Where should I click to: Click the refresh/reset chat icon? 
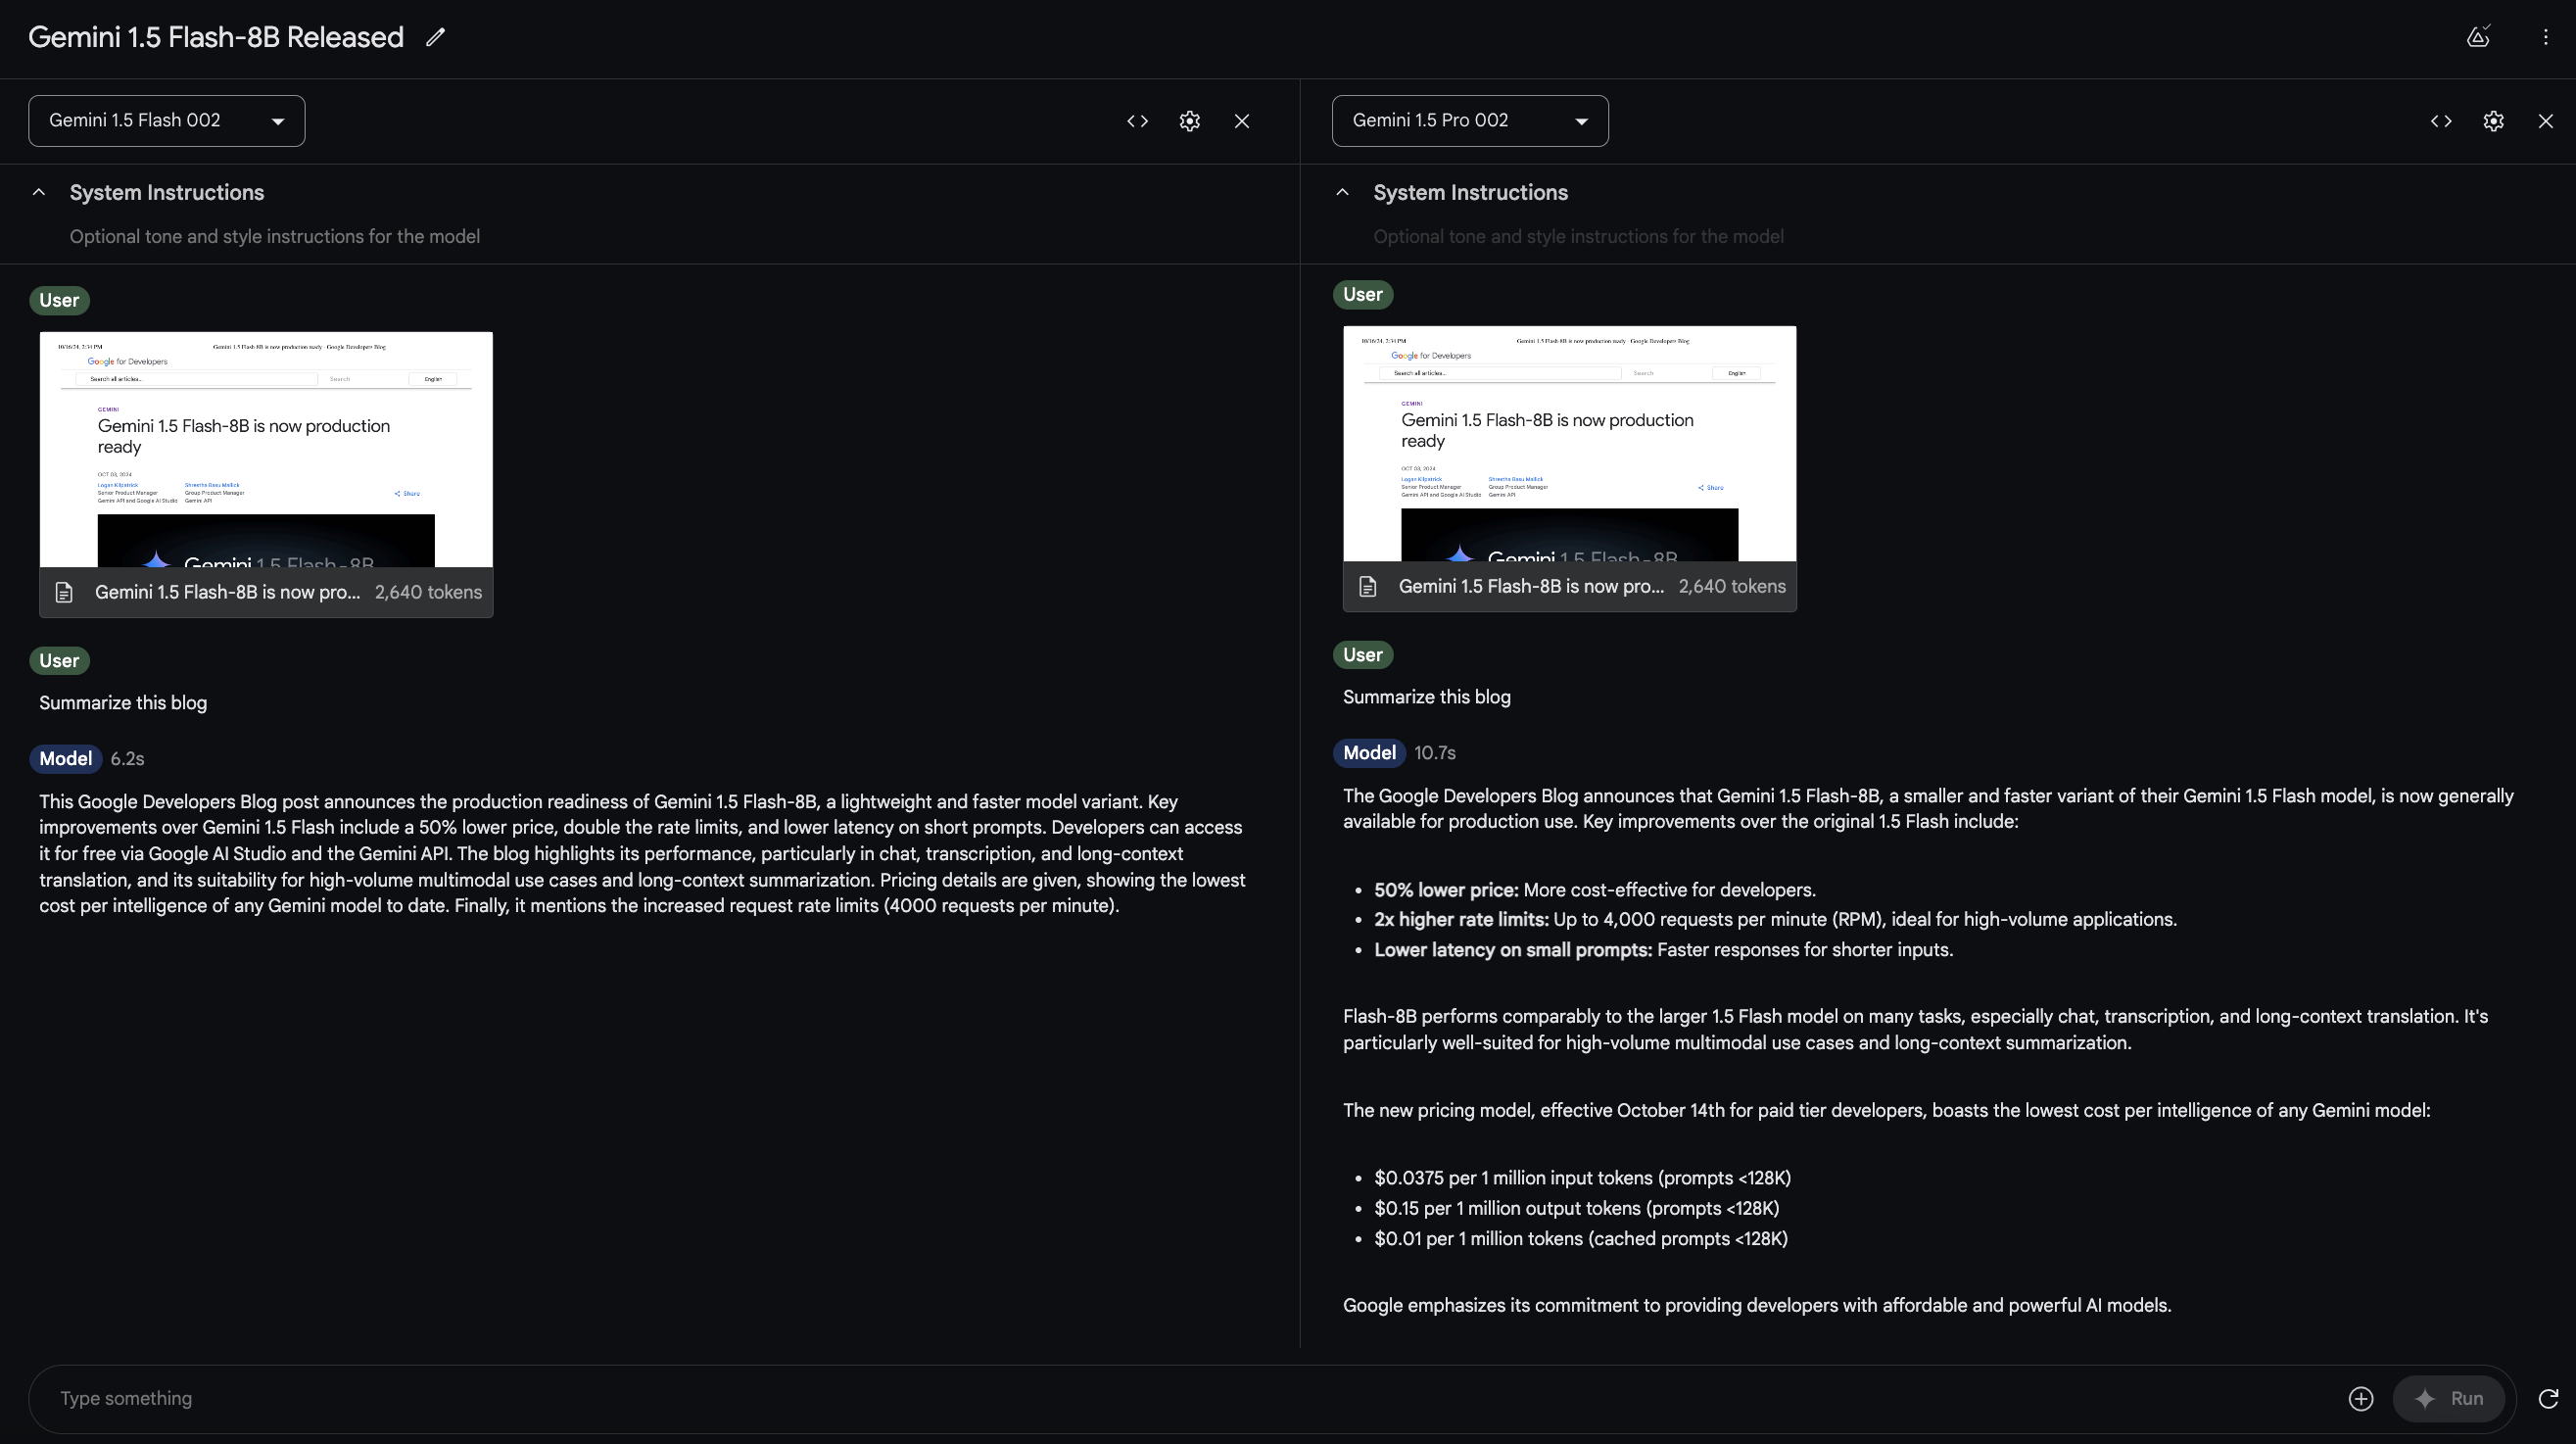click(2548, 1399)
